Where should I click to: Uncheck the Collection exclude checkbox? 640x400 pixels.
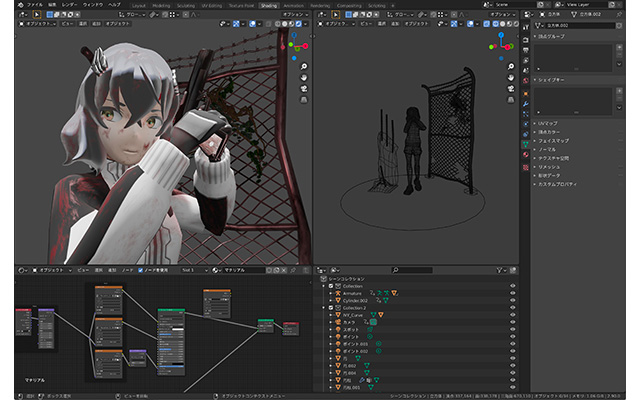coord(331,286)
